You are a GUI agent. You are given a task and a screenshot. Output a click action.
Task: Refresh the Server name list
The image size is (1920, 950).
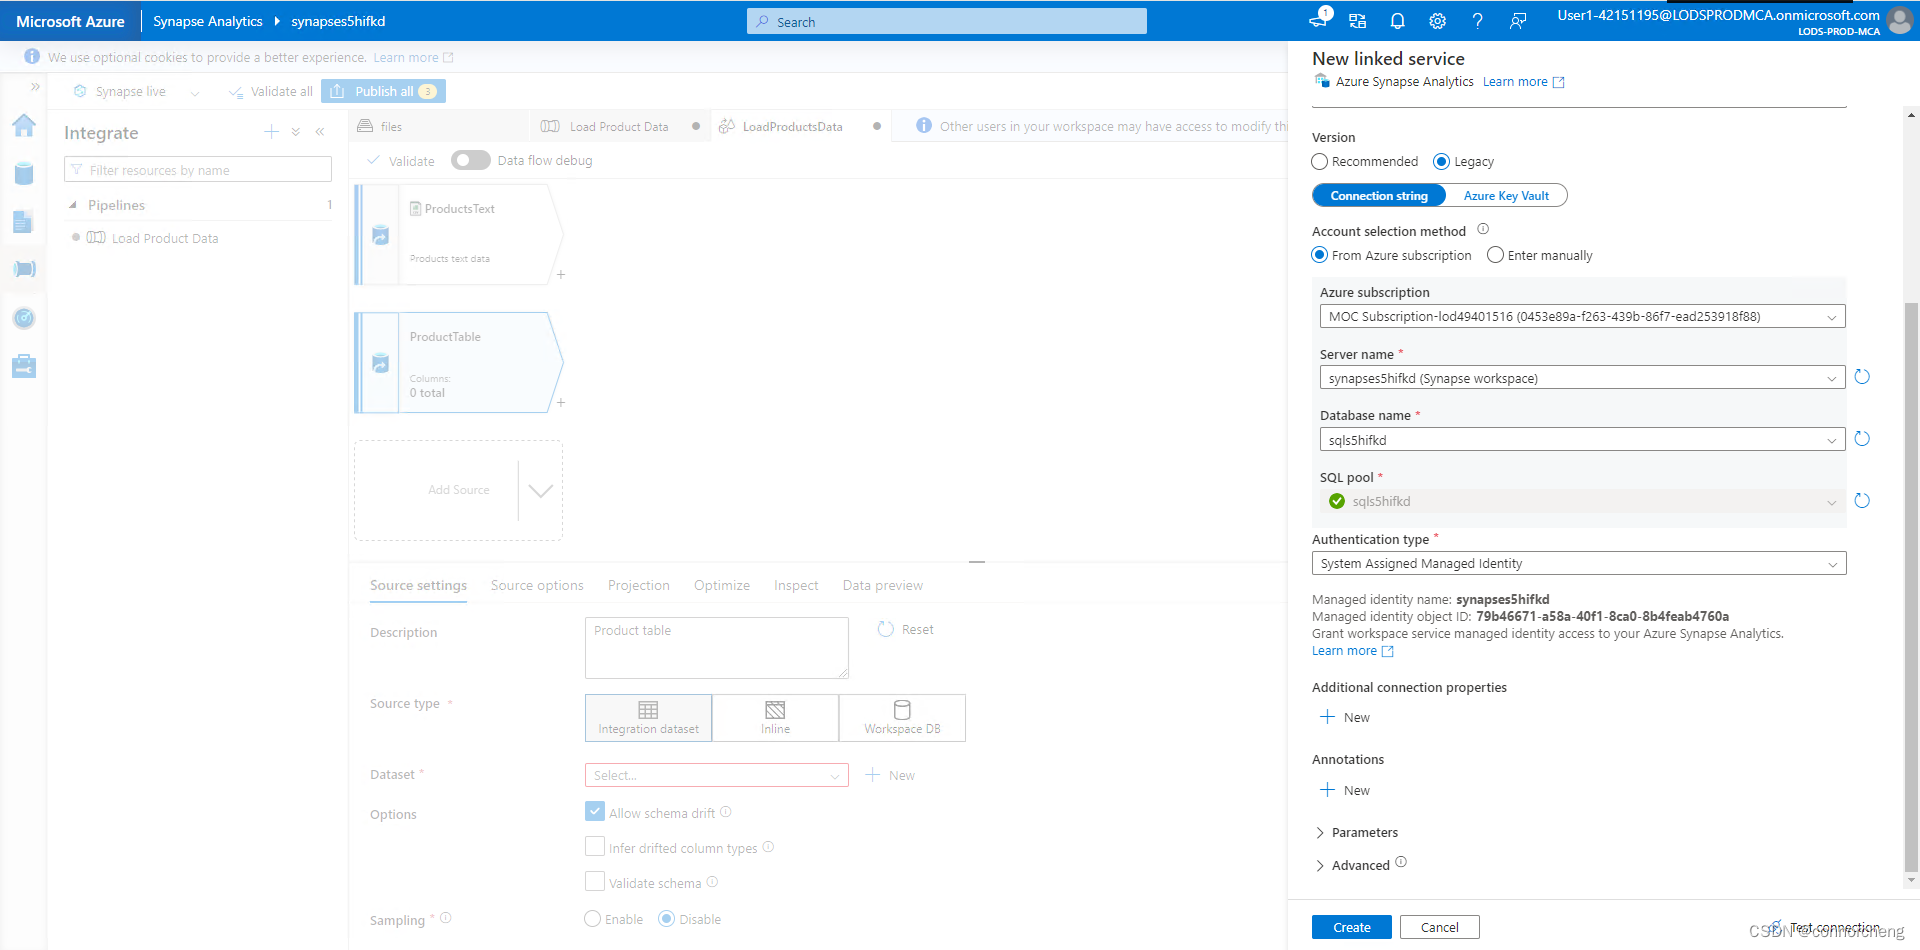[1862, 377]
